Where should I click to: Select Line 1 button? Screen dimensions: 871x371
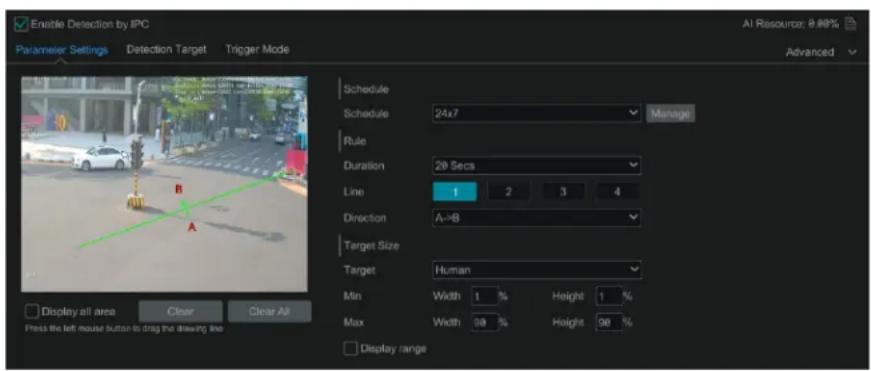point(454,192)
